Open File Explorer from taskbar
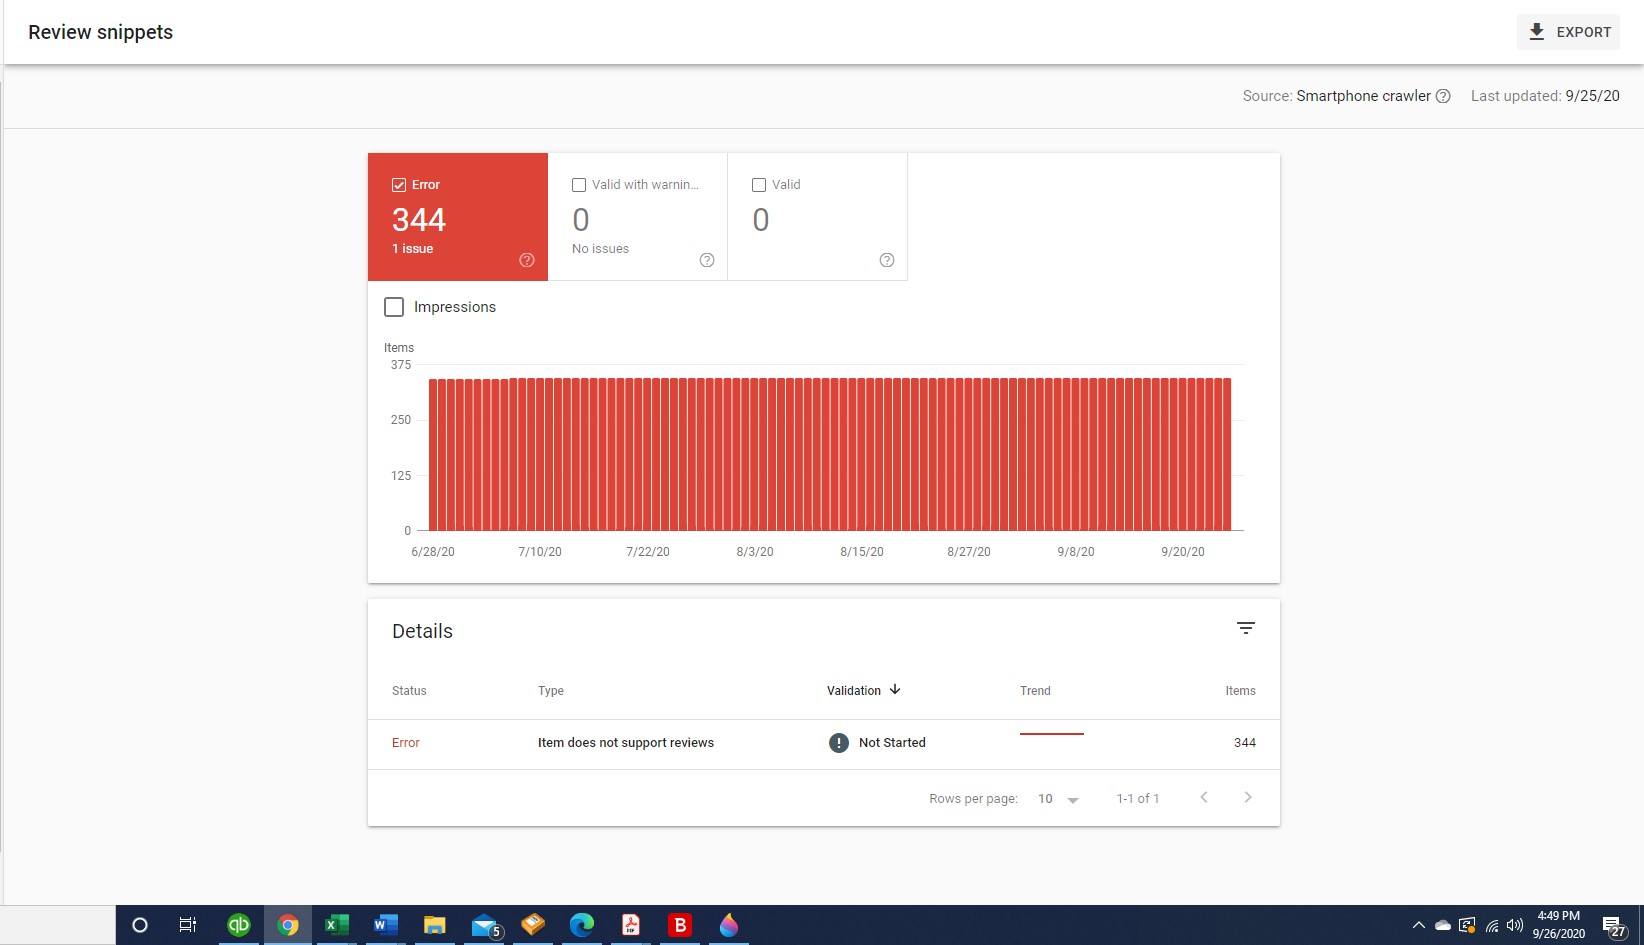The image size is (1644, 945). click(434, 925)
